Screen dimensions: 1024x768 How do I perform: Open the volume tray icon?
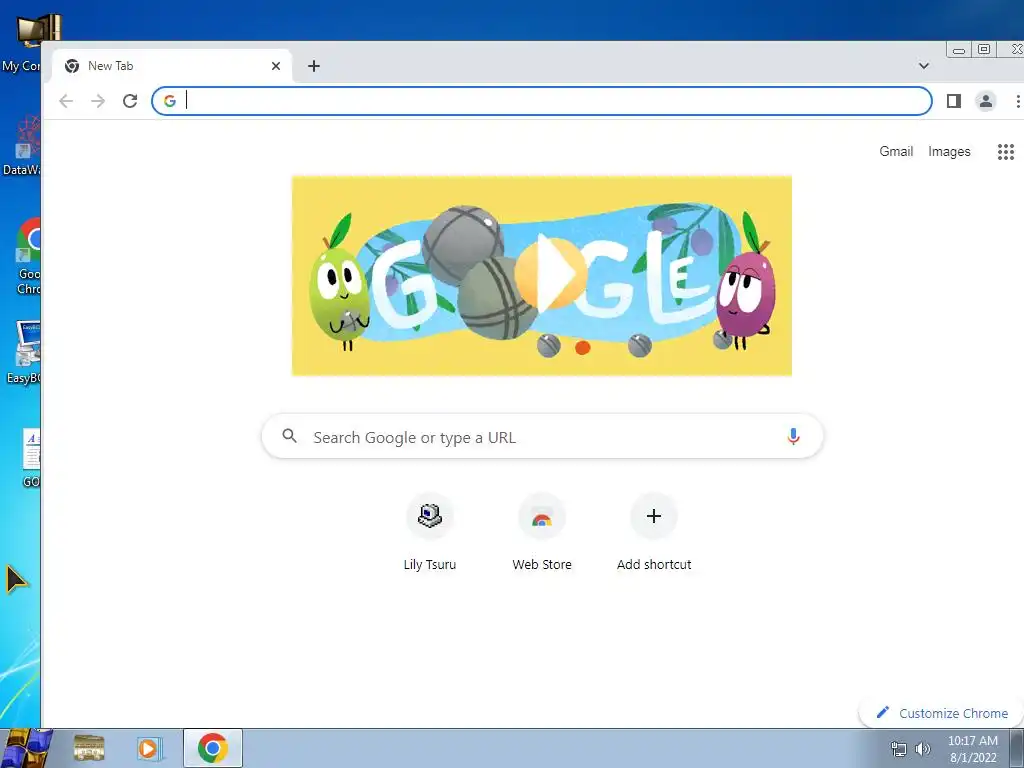[x=923, y=748]
